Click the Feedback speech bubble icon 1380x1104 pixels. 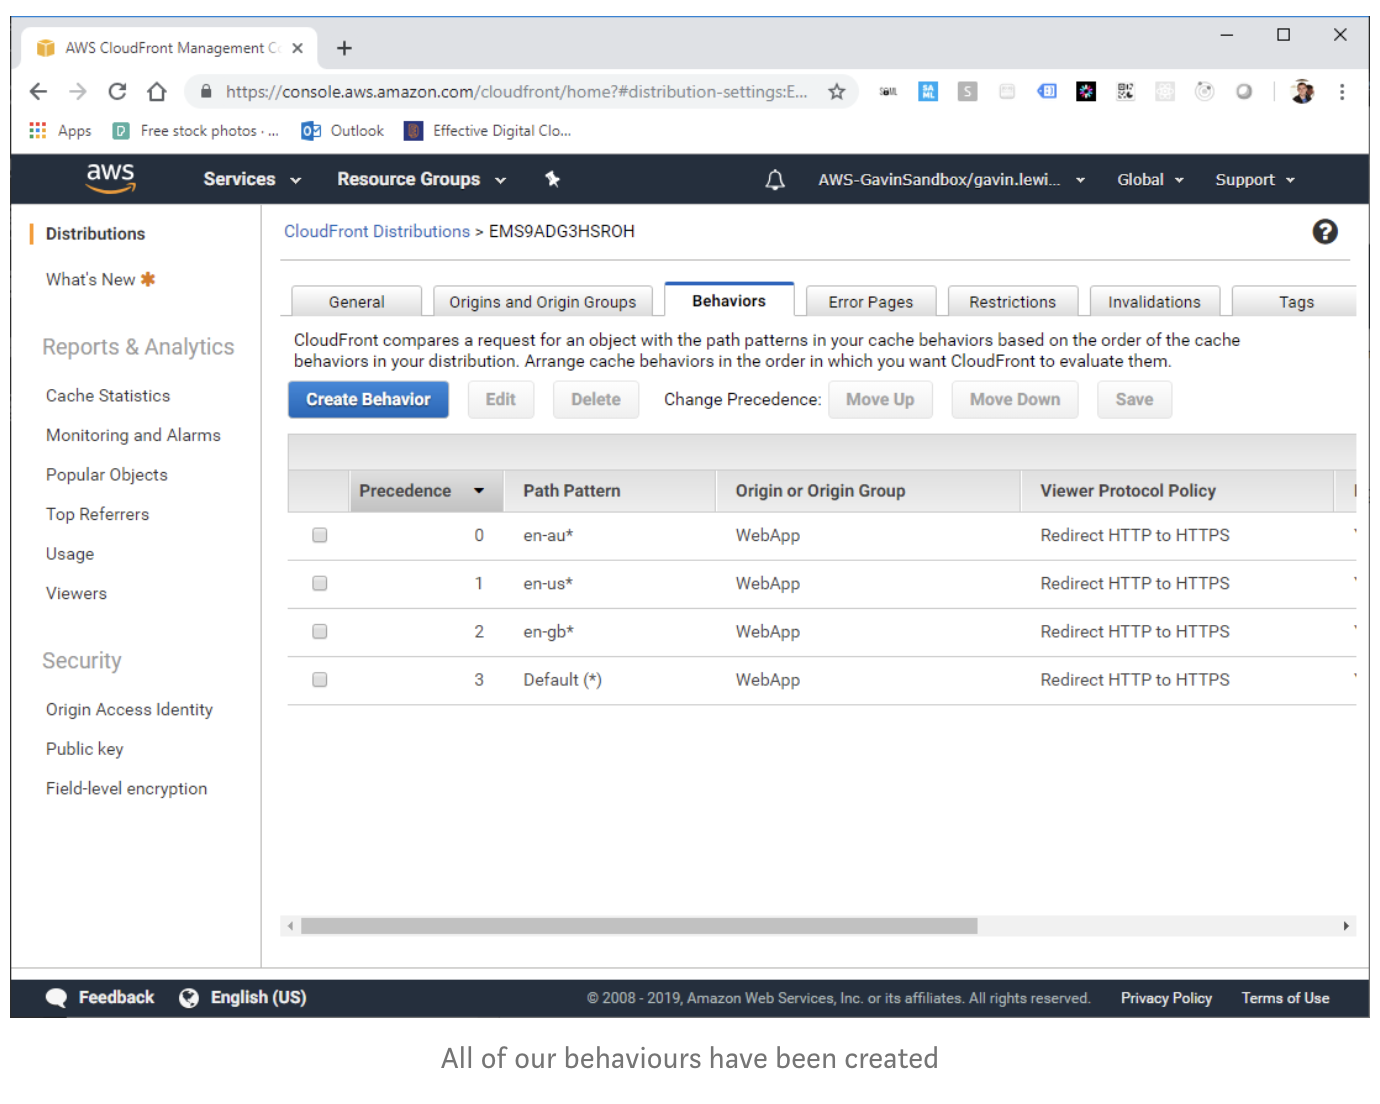[x=57, y=998]
